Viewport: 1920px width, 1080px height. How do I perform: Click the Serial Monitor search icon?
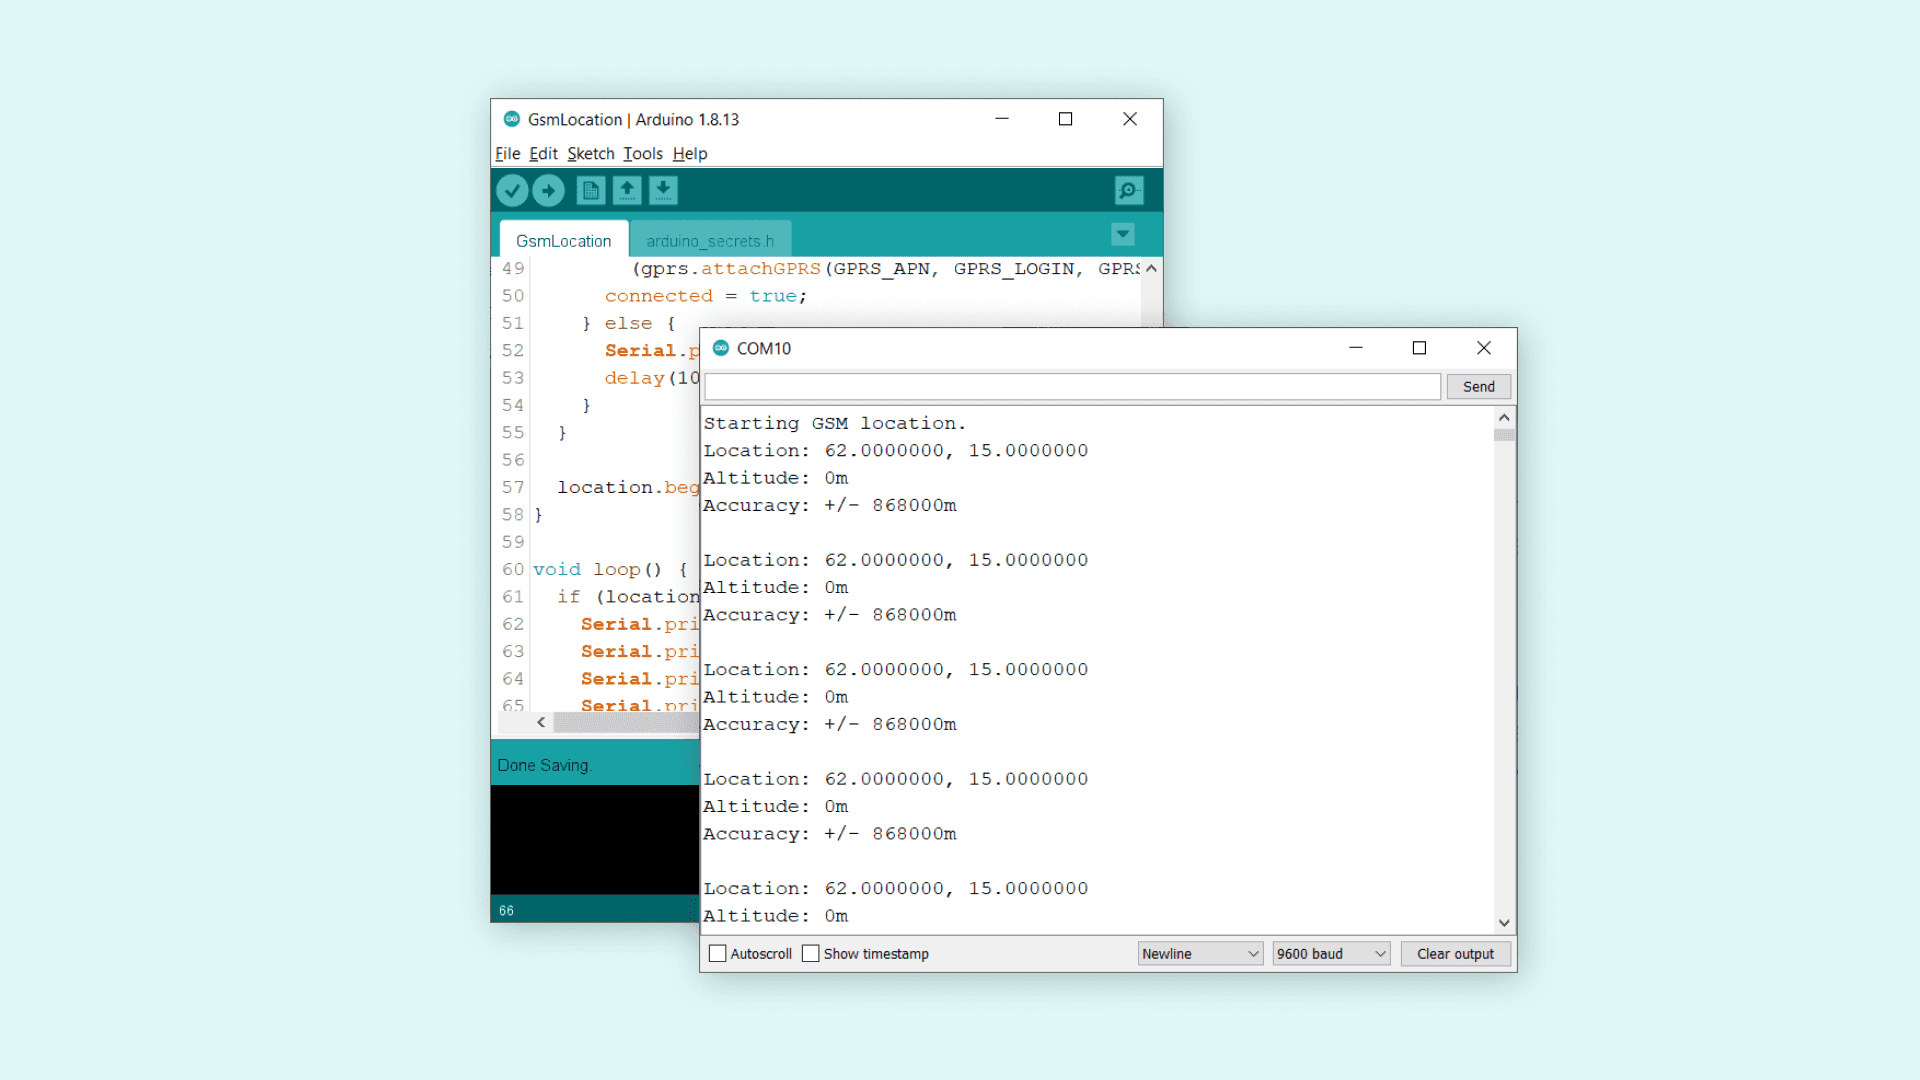(x=1129, y=190)
